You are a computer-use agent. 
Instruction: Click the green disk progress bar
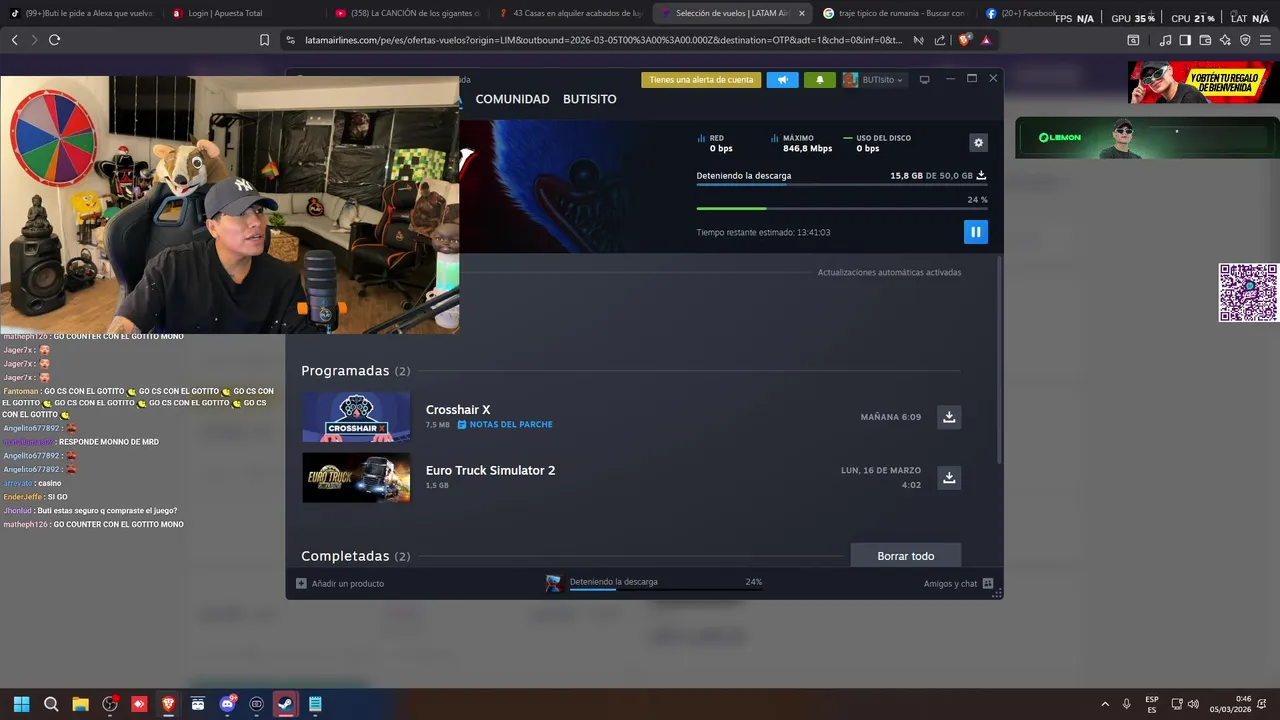coord(842,208)
